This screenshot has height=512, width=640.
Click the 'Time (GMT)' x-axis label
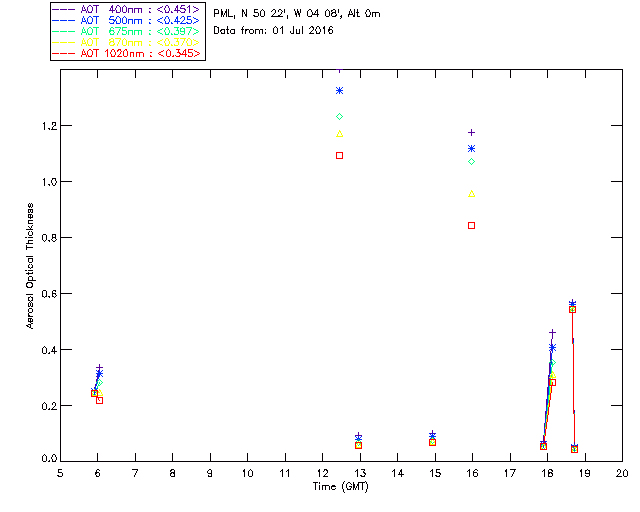[340, 486]
